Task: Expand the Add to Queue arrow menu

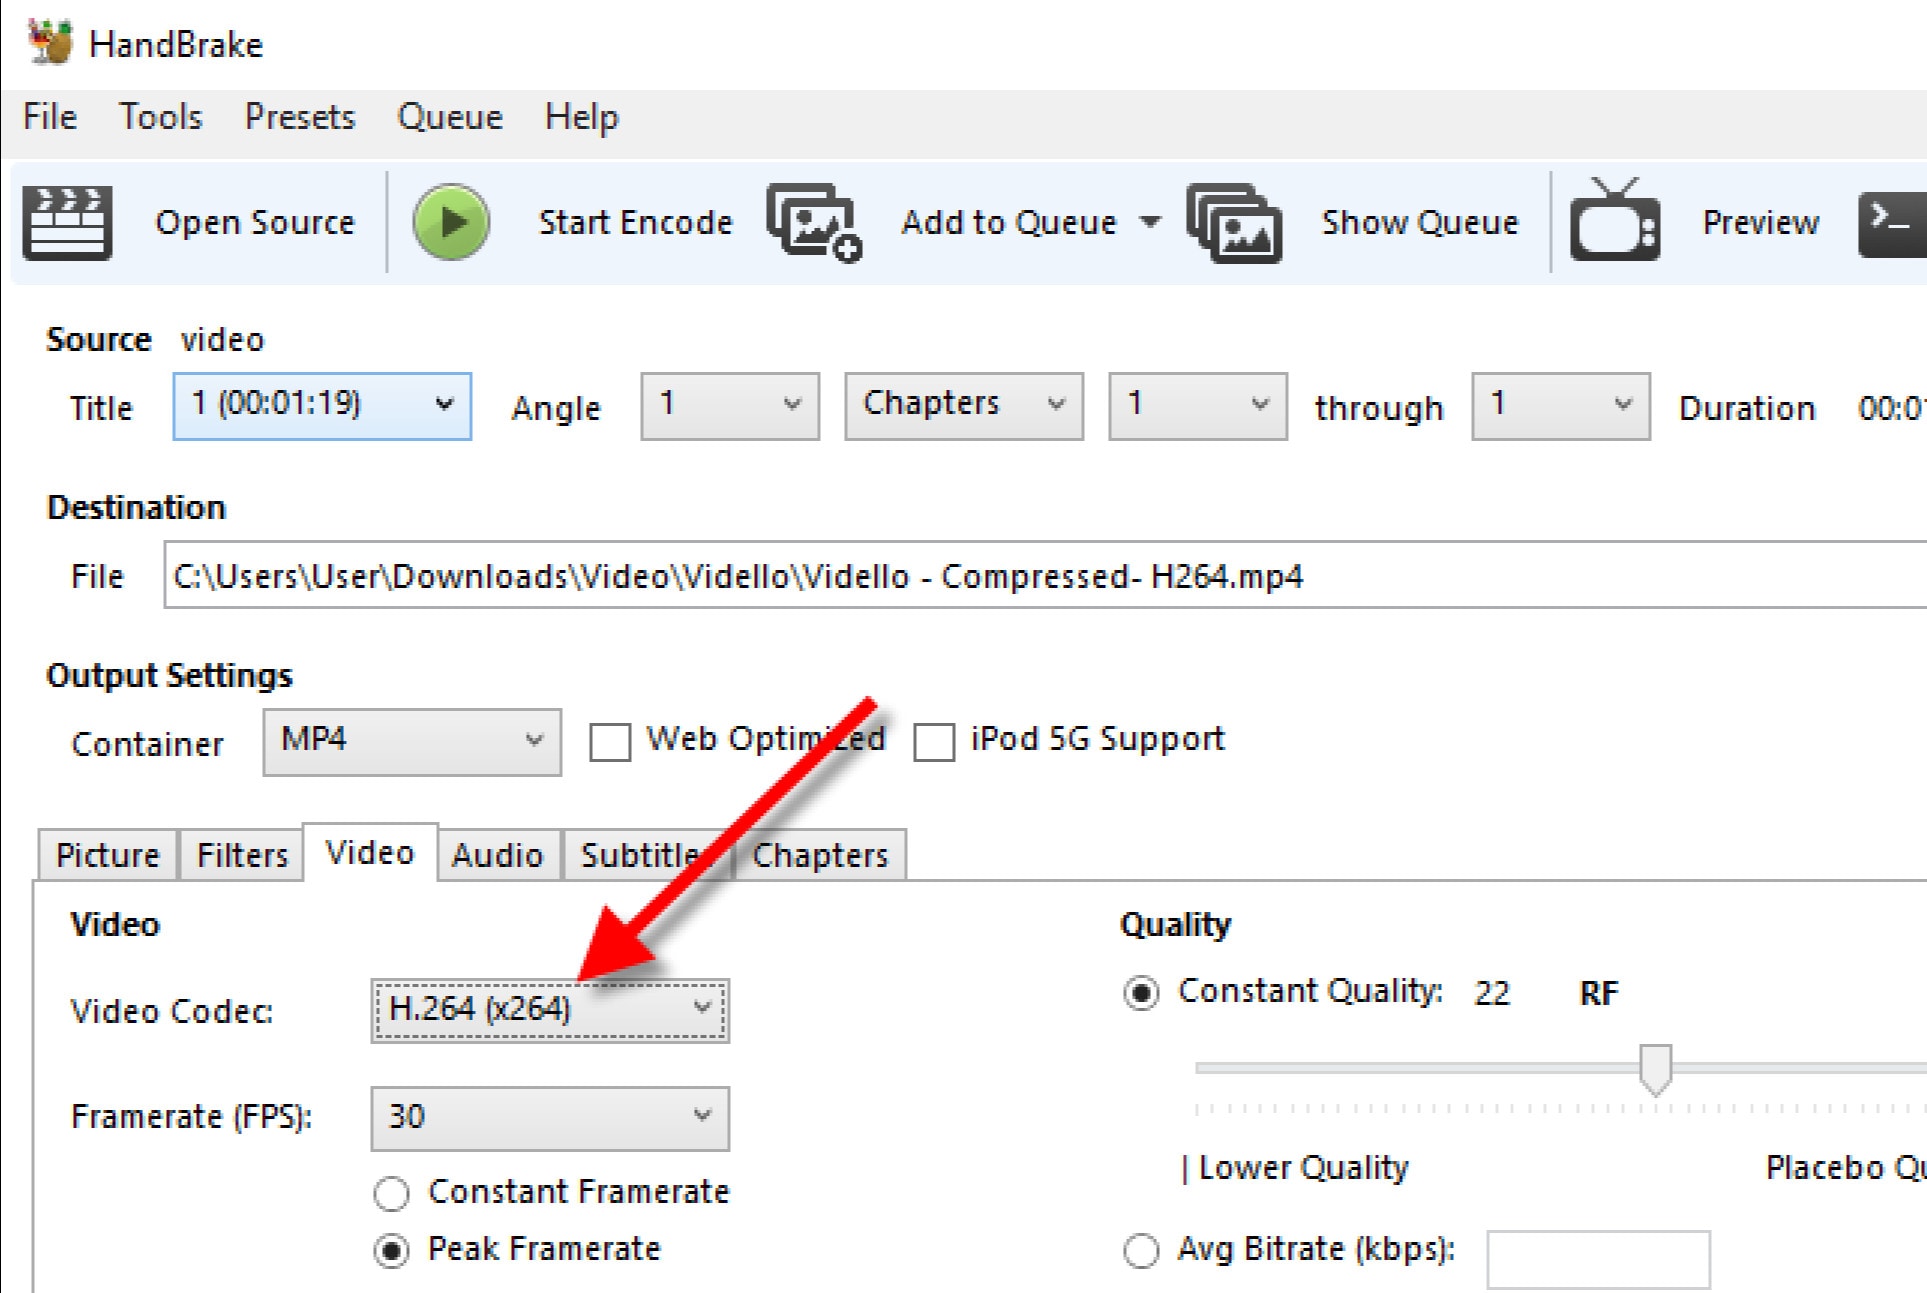Action: (1151, 221)
